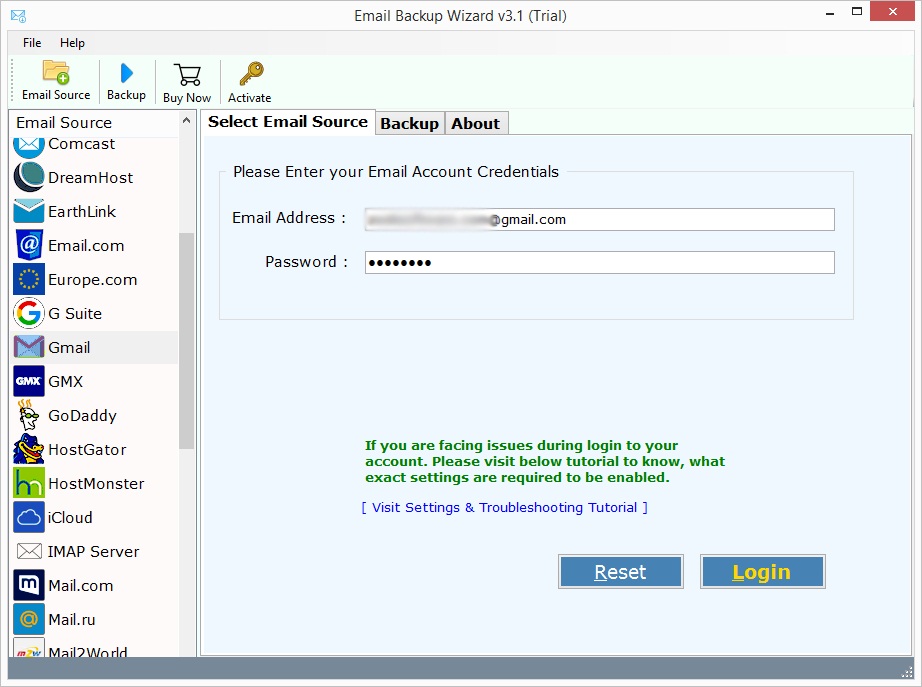This screenshot has width=922, height=687.
Task: Choose the IMAP Server text entry
Action: coord(93,552)
